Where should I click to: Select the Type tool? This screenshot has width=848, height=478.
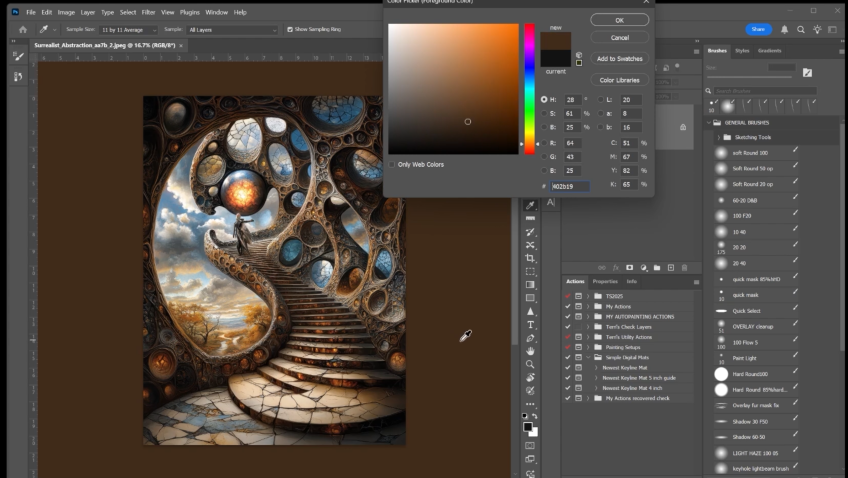(x=530, y=325)
